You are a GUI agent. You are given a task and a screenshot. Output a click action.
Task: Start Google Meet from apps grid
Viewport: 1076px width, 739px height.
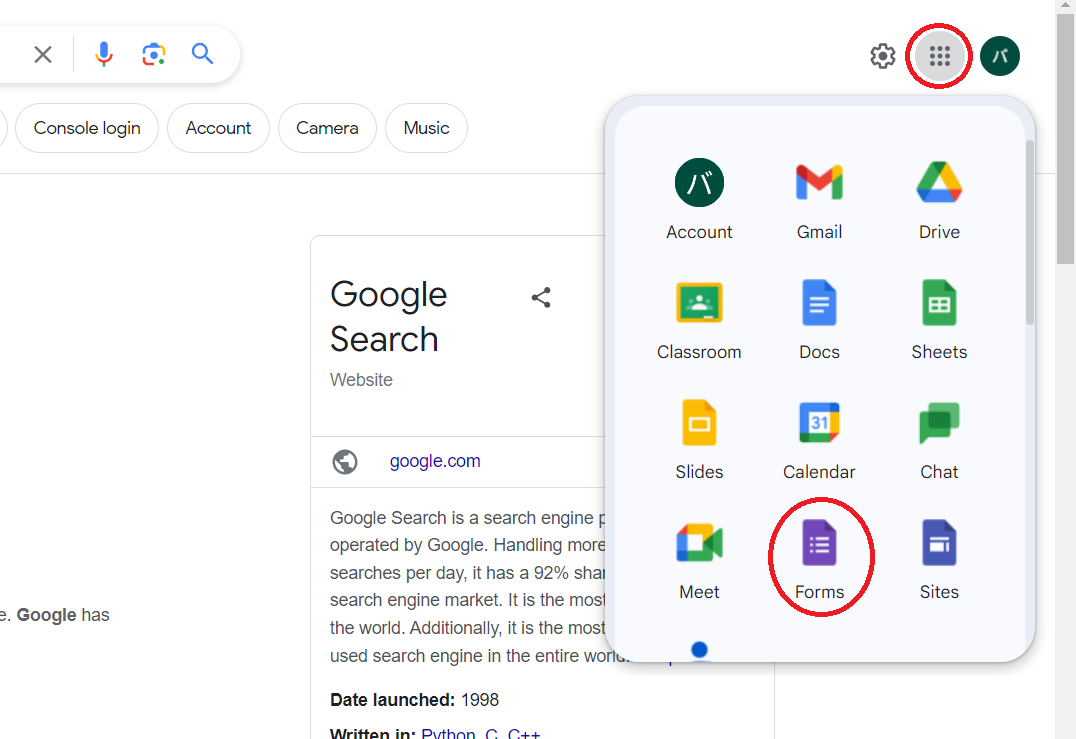click(699, 560)
